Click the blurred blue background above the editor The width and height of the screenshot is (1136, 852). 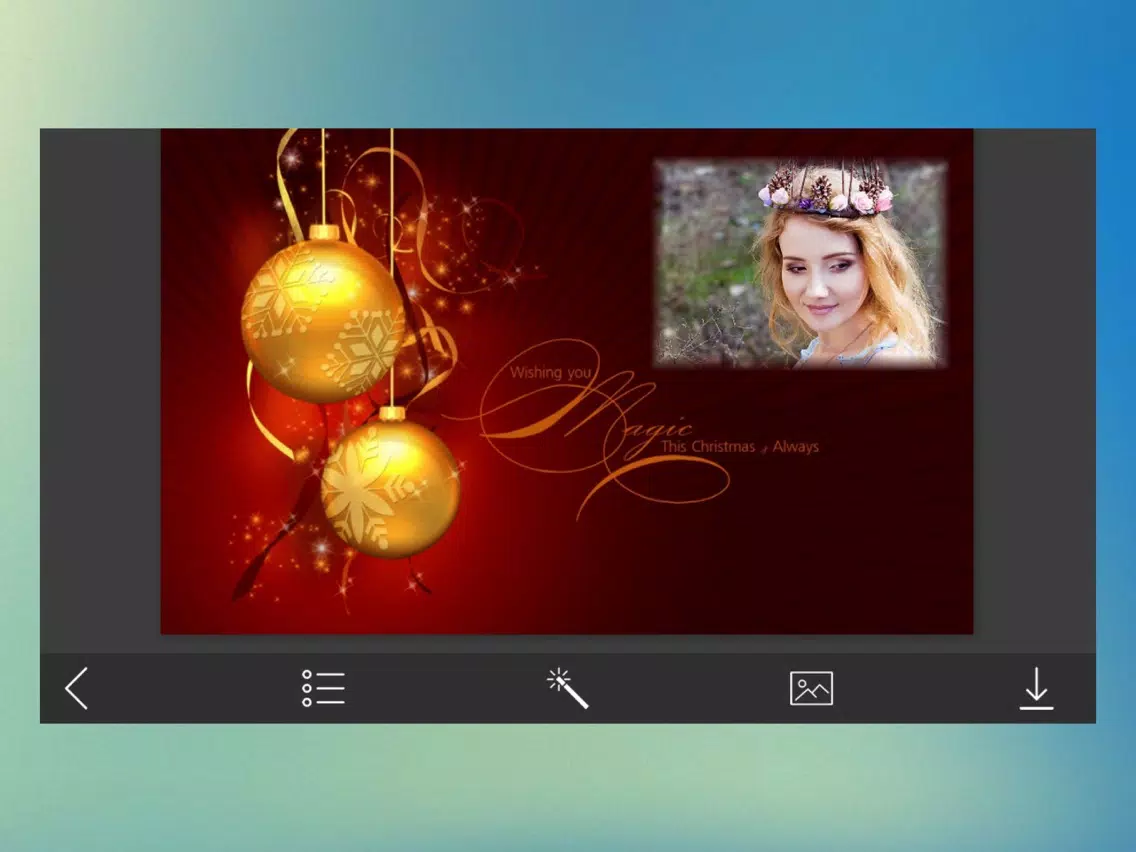click(568, 64)
